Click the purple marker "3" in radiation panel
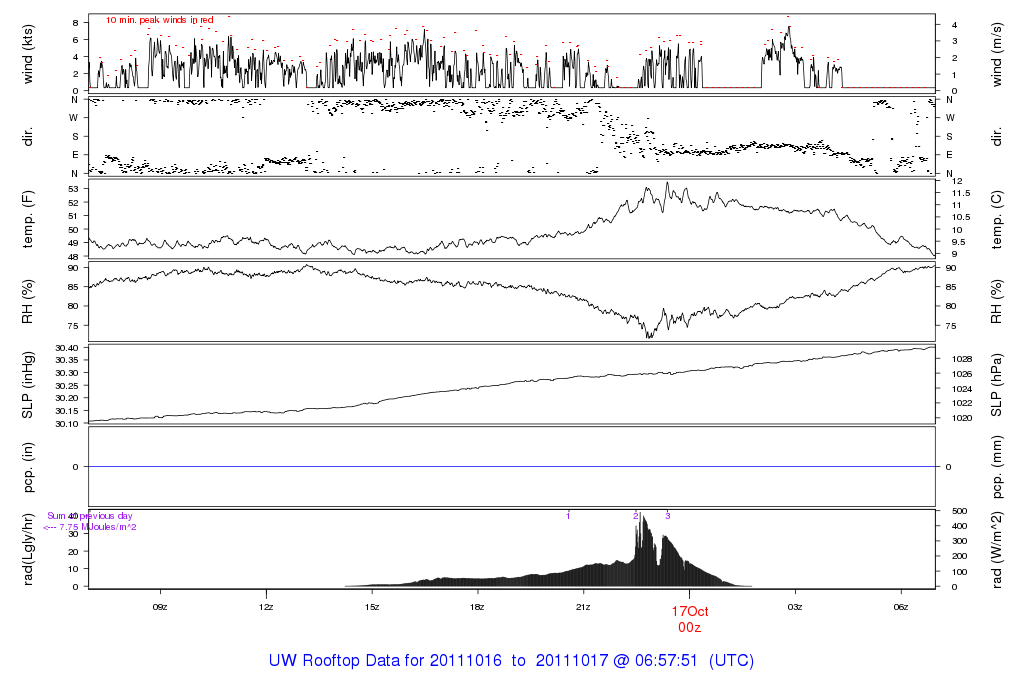Image resolution: width=1024 pixels, height=700 pixels. click(667, 516)
